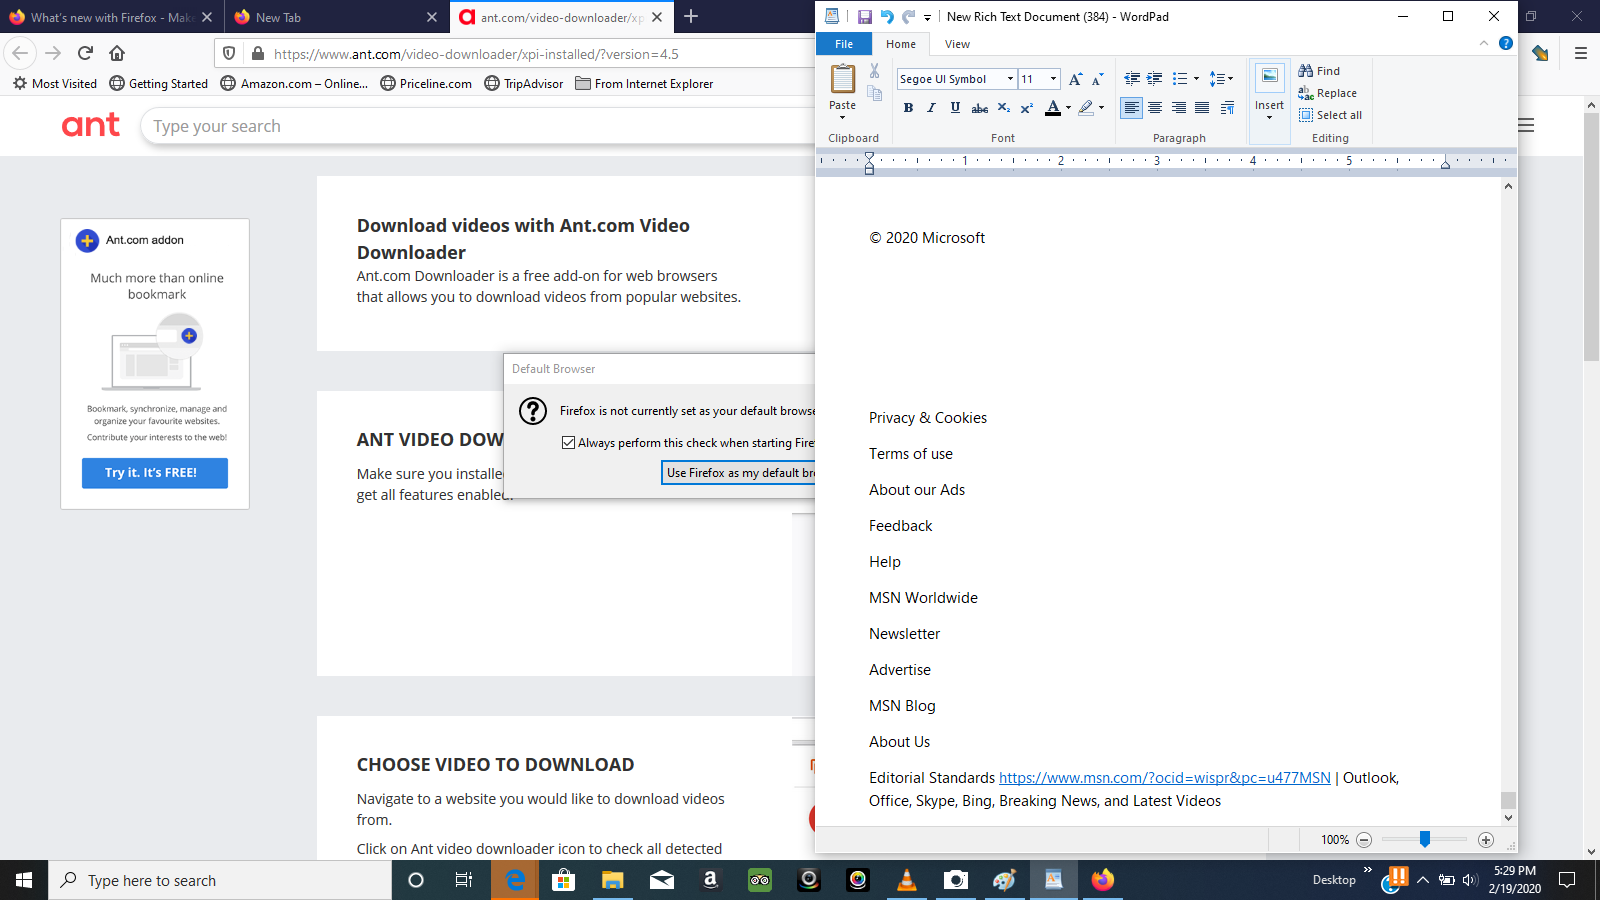The height and width of the screenshot is (900, 1600).
Task: Toggle Underline formatting in WordPad
Action: pyautogui.click(x=955, y=108)
